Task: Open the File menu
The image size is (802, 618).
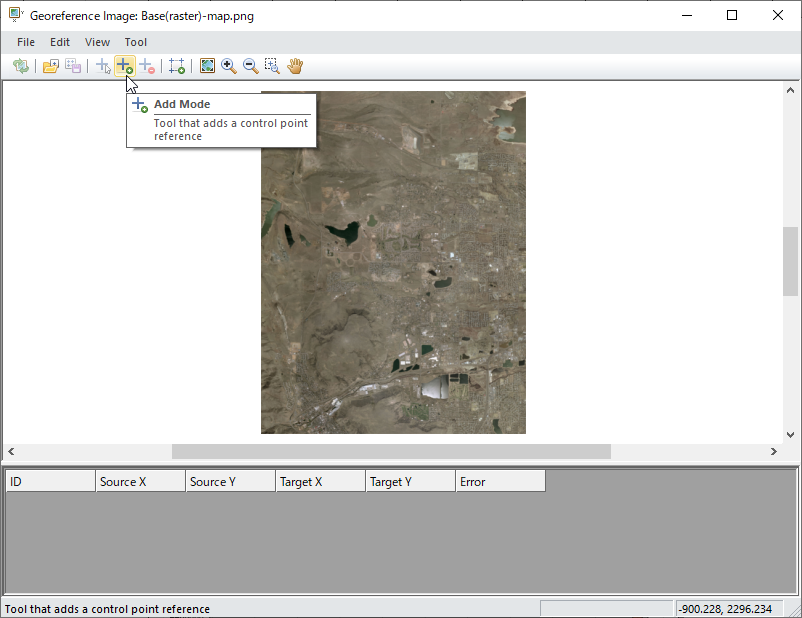Action: (26, 42)
